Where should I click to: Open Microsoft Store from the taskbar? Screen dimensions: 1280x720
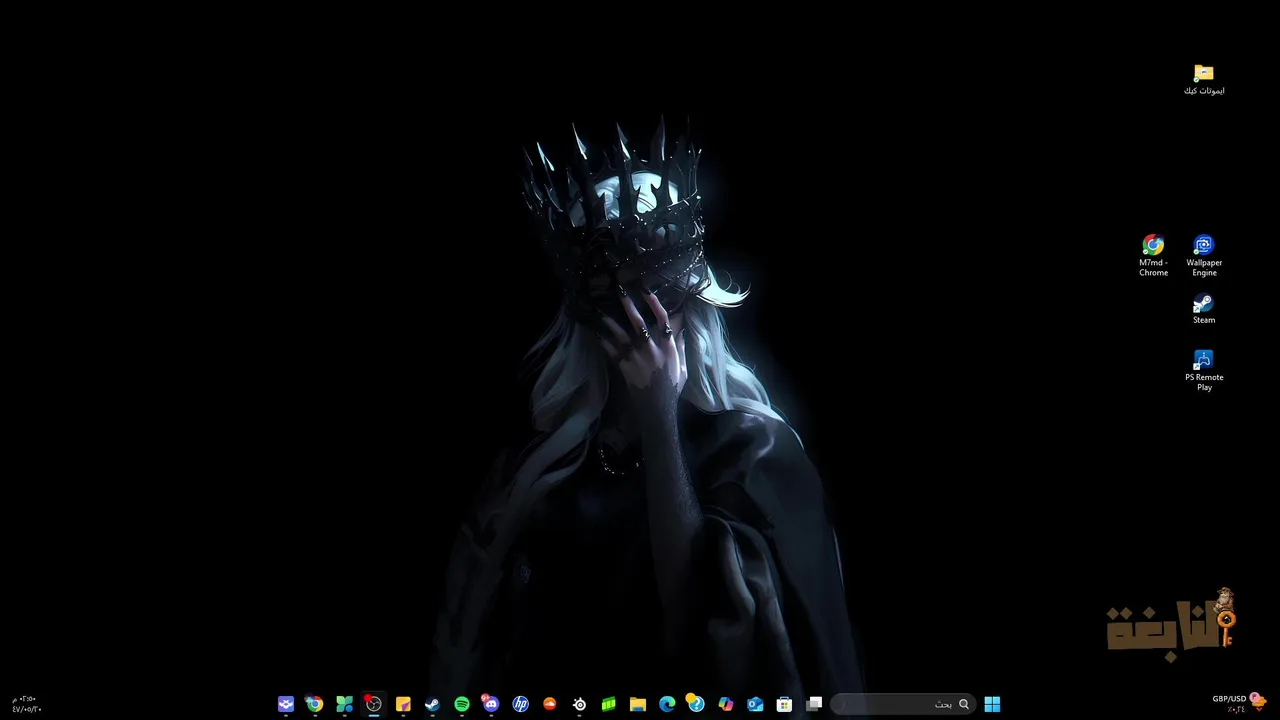click(785, 704)
